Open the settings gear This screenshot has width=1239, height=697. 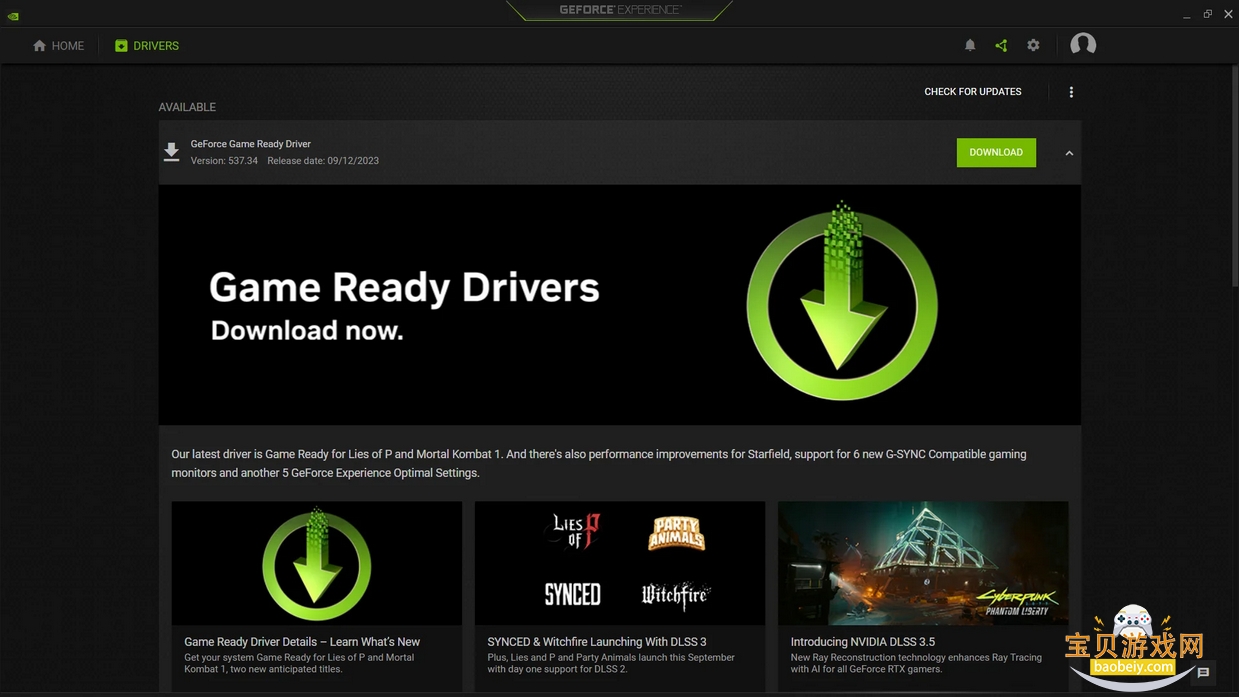click(x=1033, y=45)
